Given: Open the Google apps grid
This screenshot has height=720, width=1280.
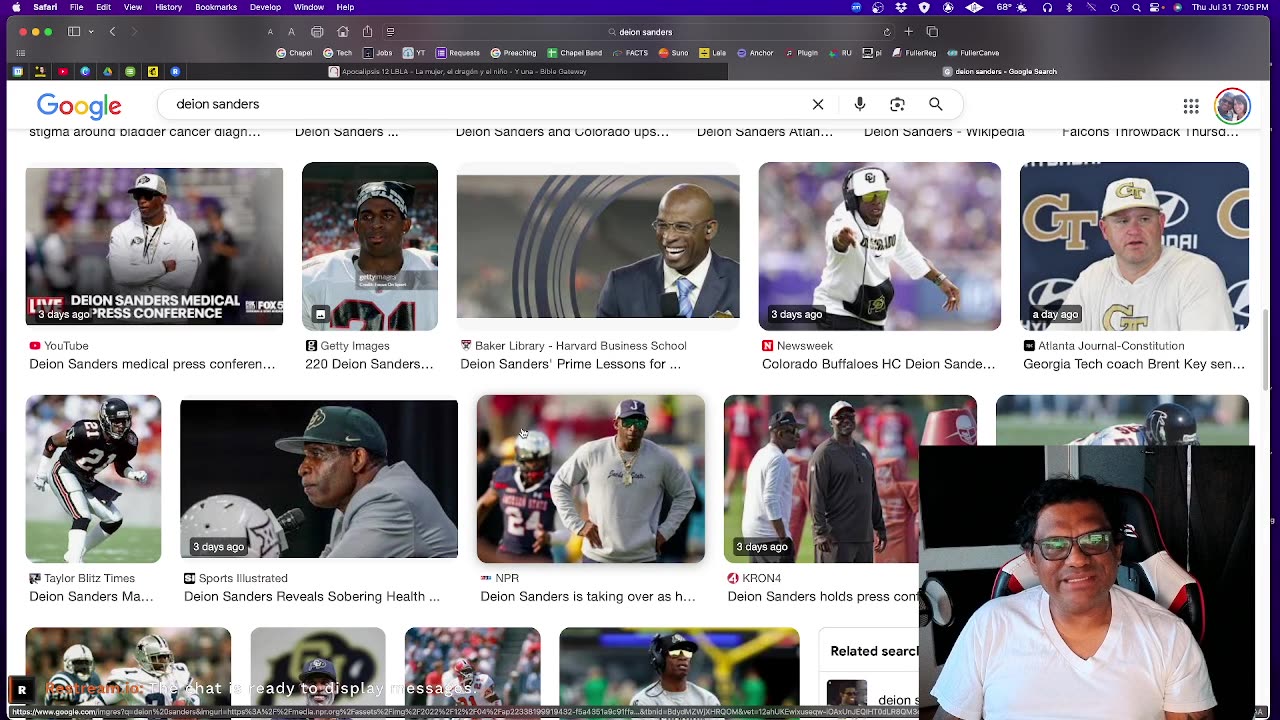Looking at the screenshot, I should pyautogui.click(x=1191, y=106).
